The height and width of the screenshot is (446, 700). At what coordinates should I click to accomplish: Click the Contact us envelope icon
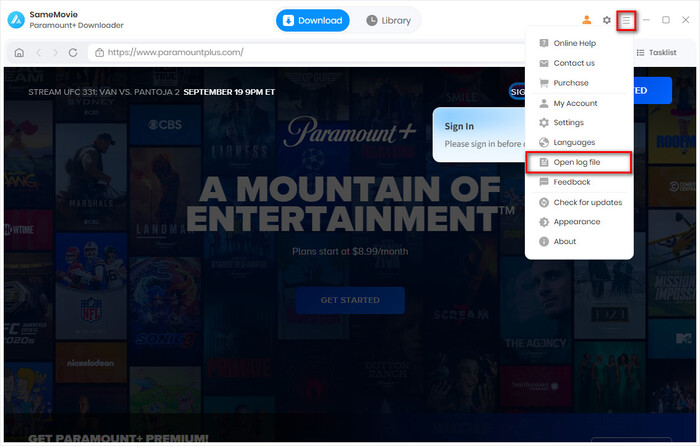click(544, 63)
